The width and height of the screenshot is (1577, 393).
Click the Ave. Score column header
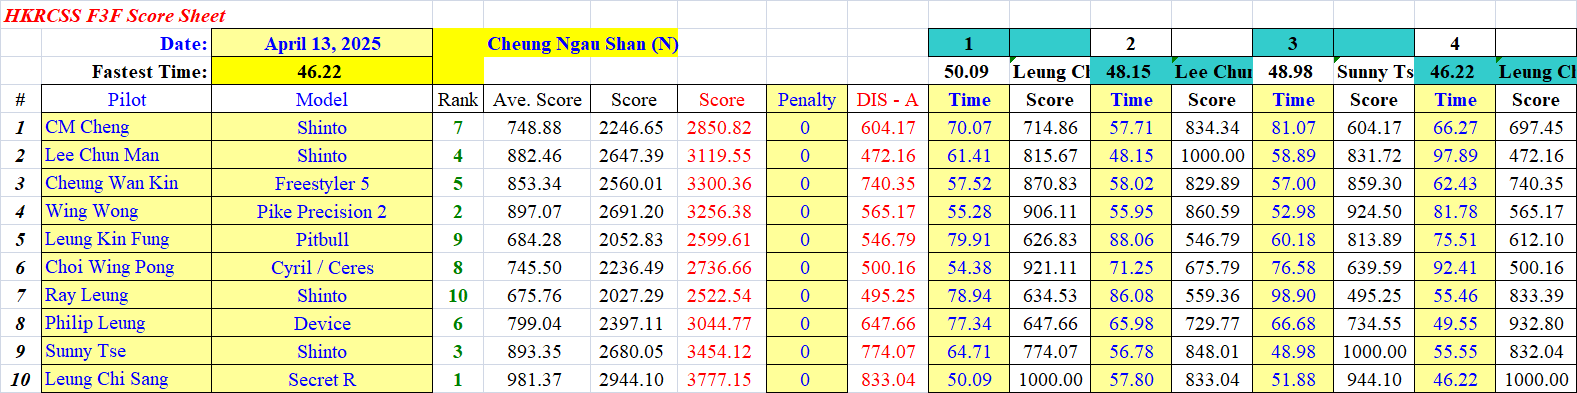(x=537, y=99)
